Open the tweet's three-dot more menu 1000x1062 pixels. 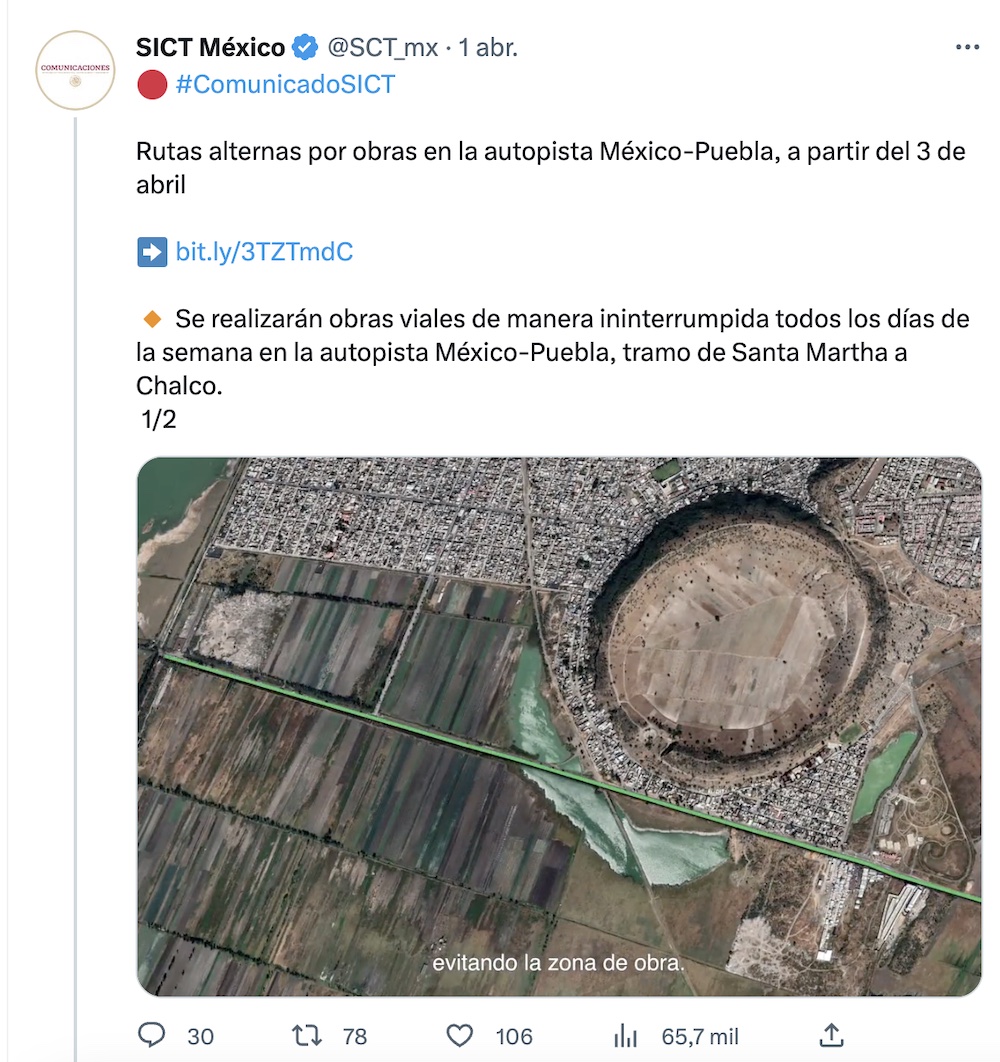[x=967, y=47]
